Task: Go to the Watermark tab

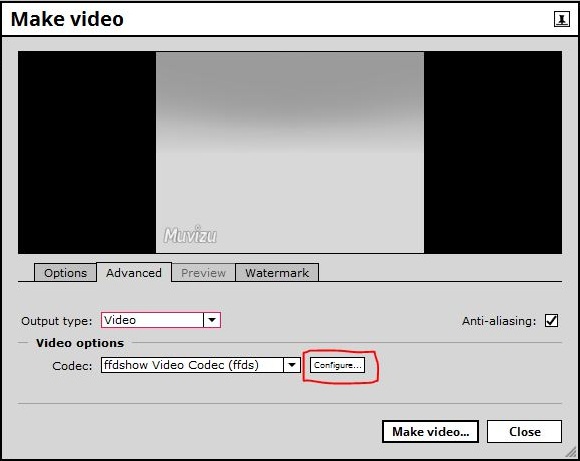Action: (277, 273)
